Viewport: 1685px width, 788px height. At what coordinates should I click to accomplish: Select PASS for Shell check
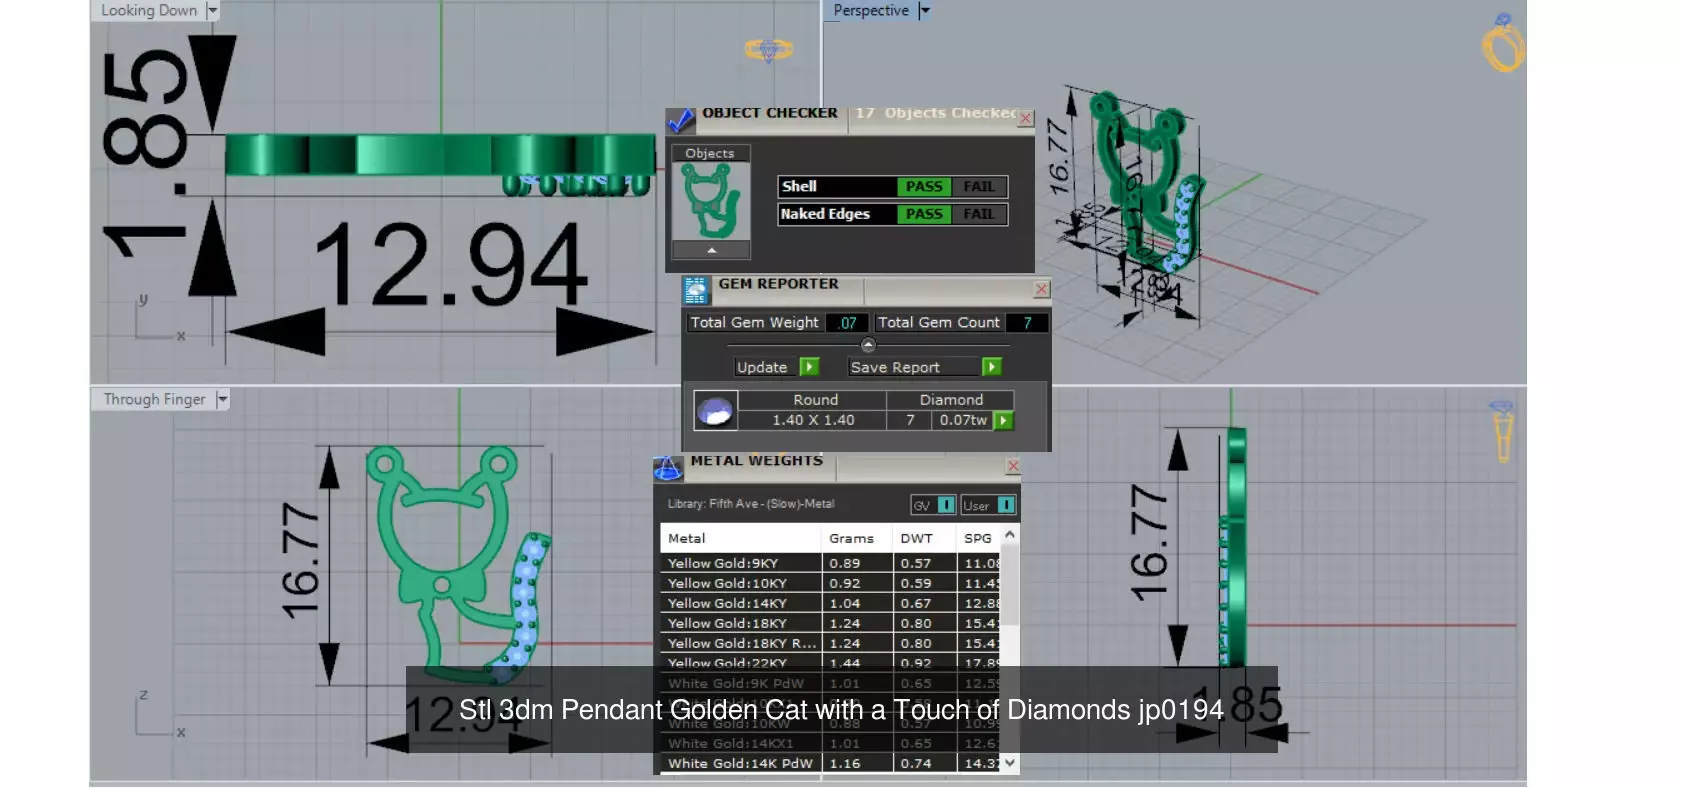[x=924, y=187]
